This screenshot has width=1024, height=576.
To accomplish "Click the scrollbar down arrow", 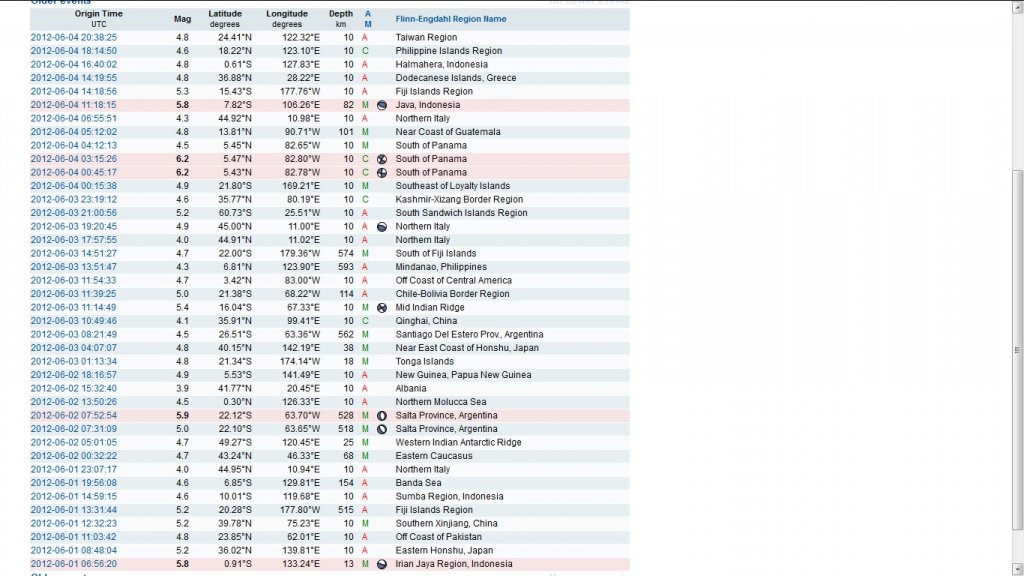I will (1017, 569).
